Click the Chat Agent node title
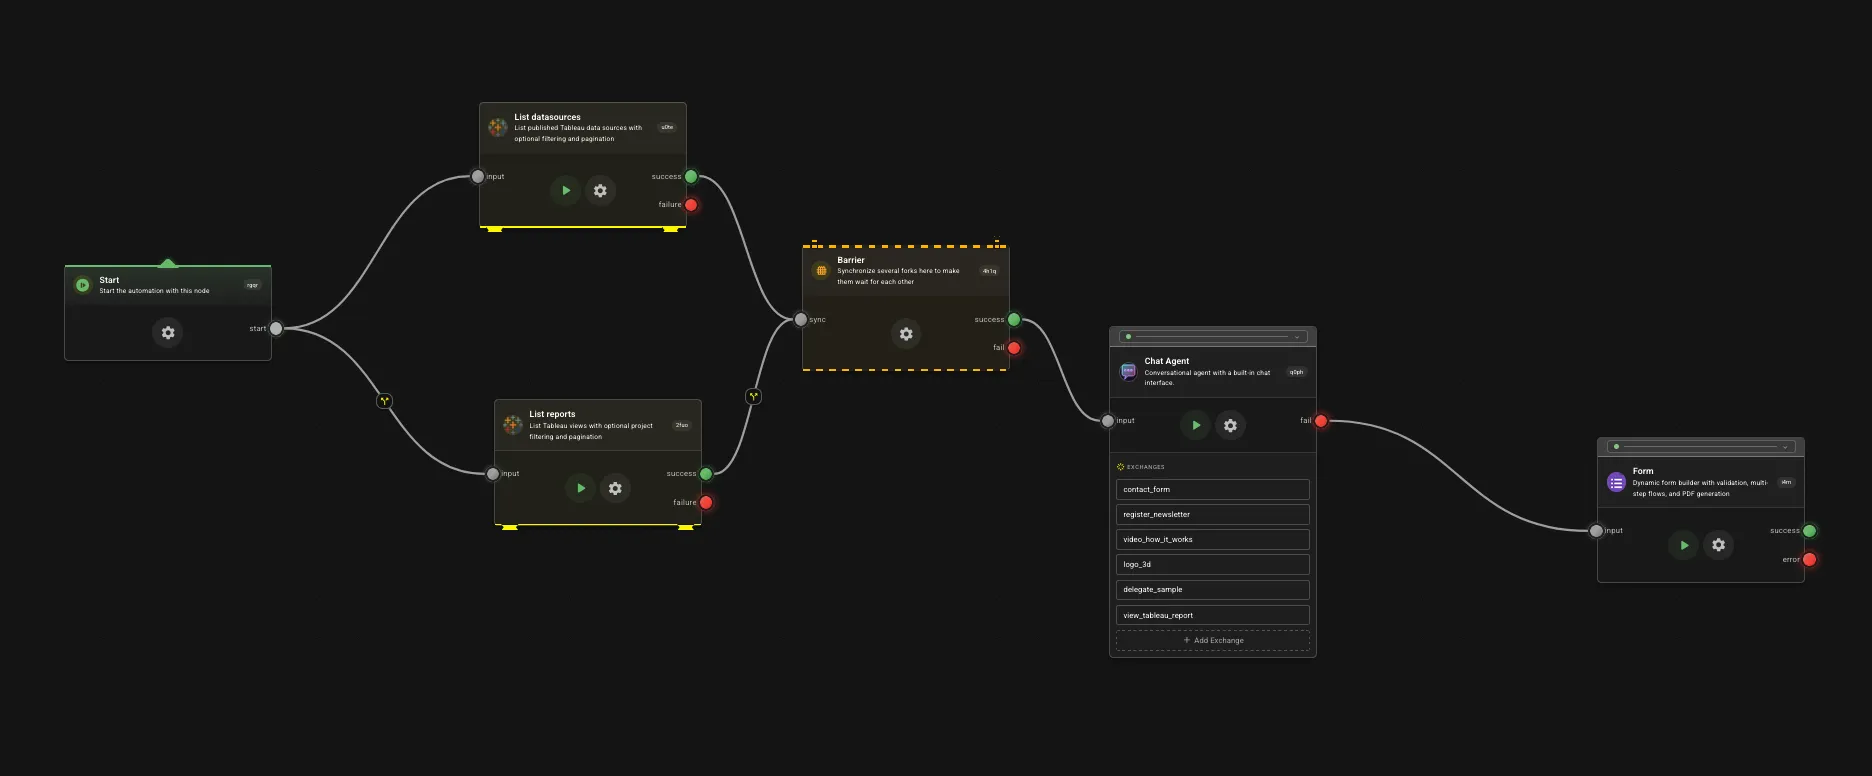This screenshot has width=1872, height=776. [x=1167, y=361]
